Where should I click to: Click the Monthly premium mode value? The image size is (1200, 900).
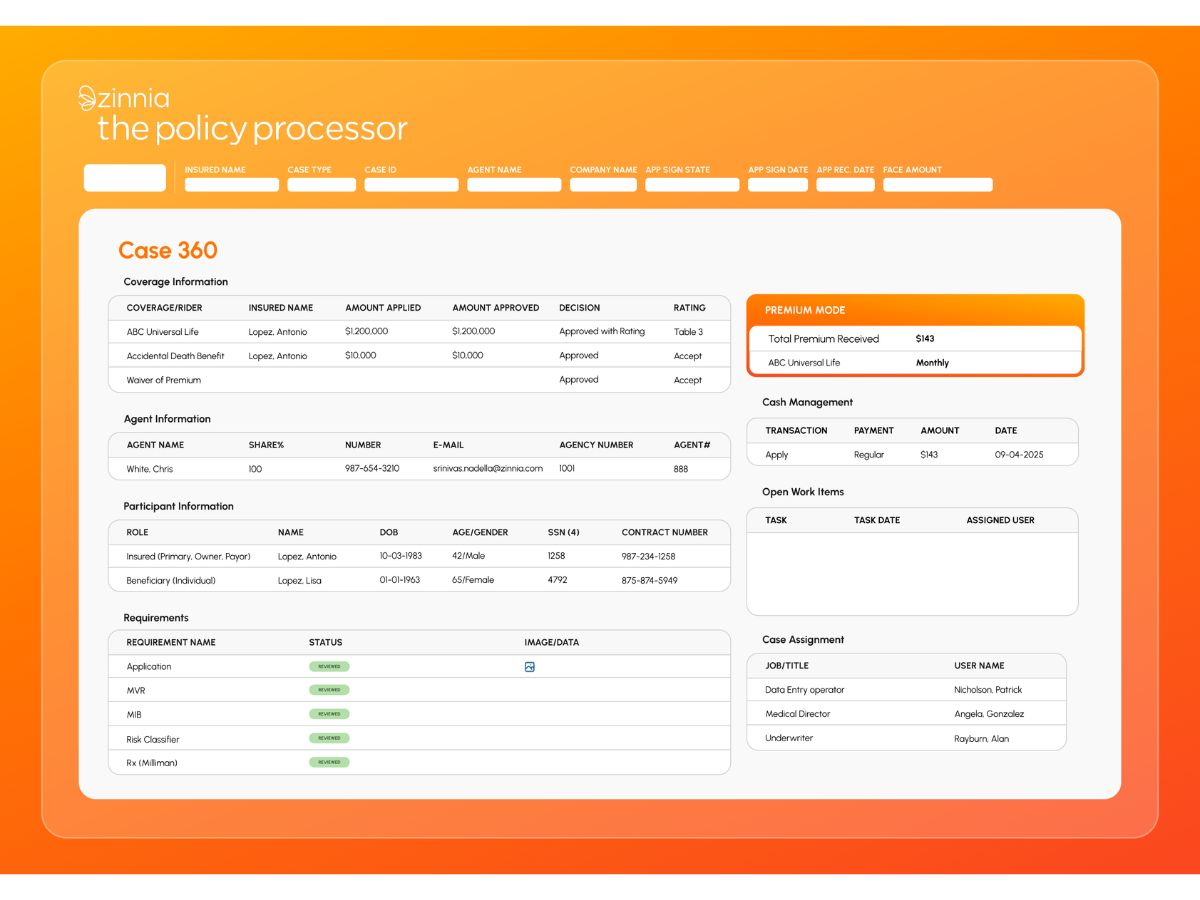[x=932, y=363]
